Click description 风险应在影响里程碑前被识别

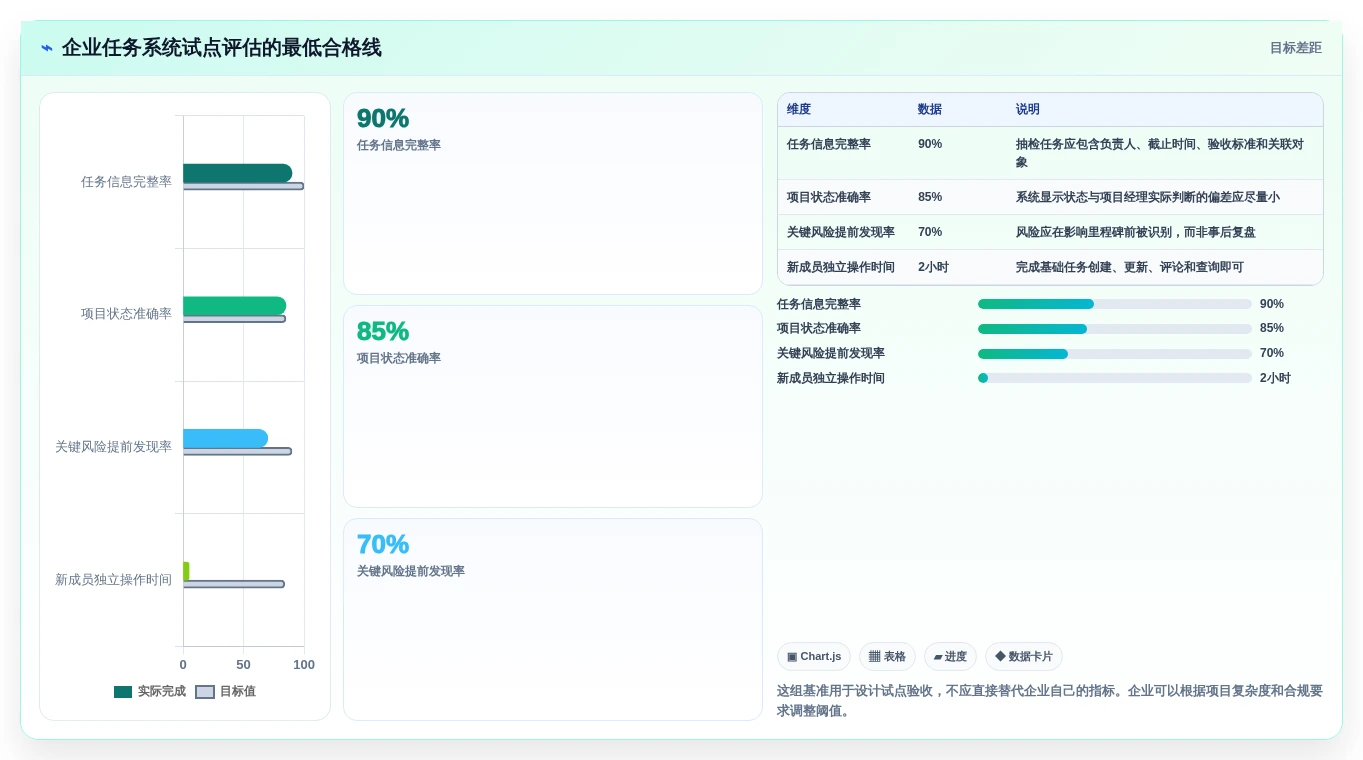click(x=1136, y=232)
